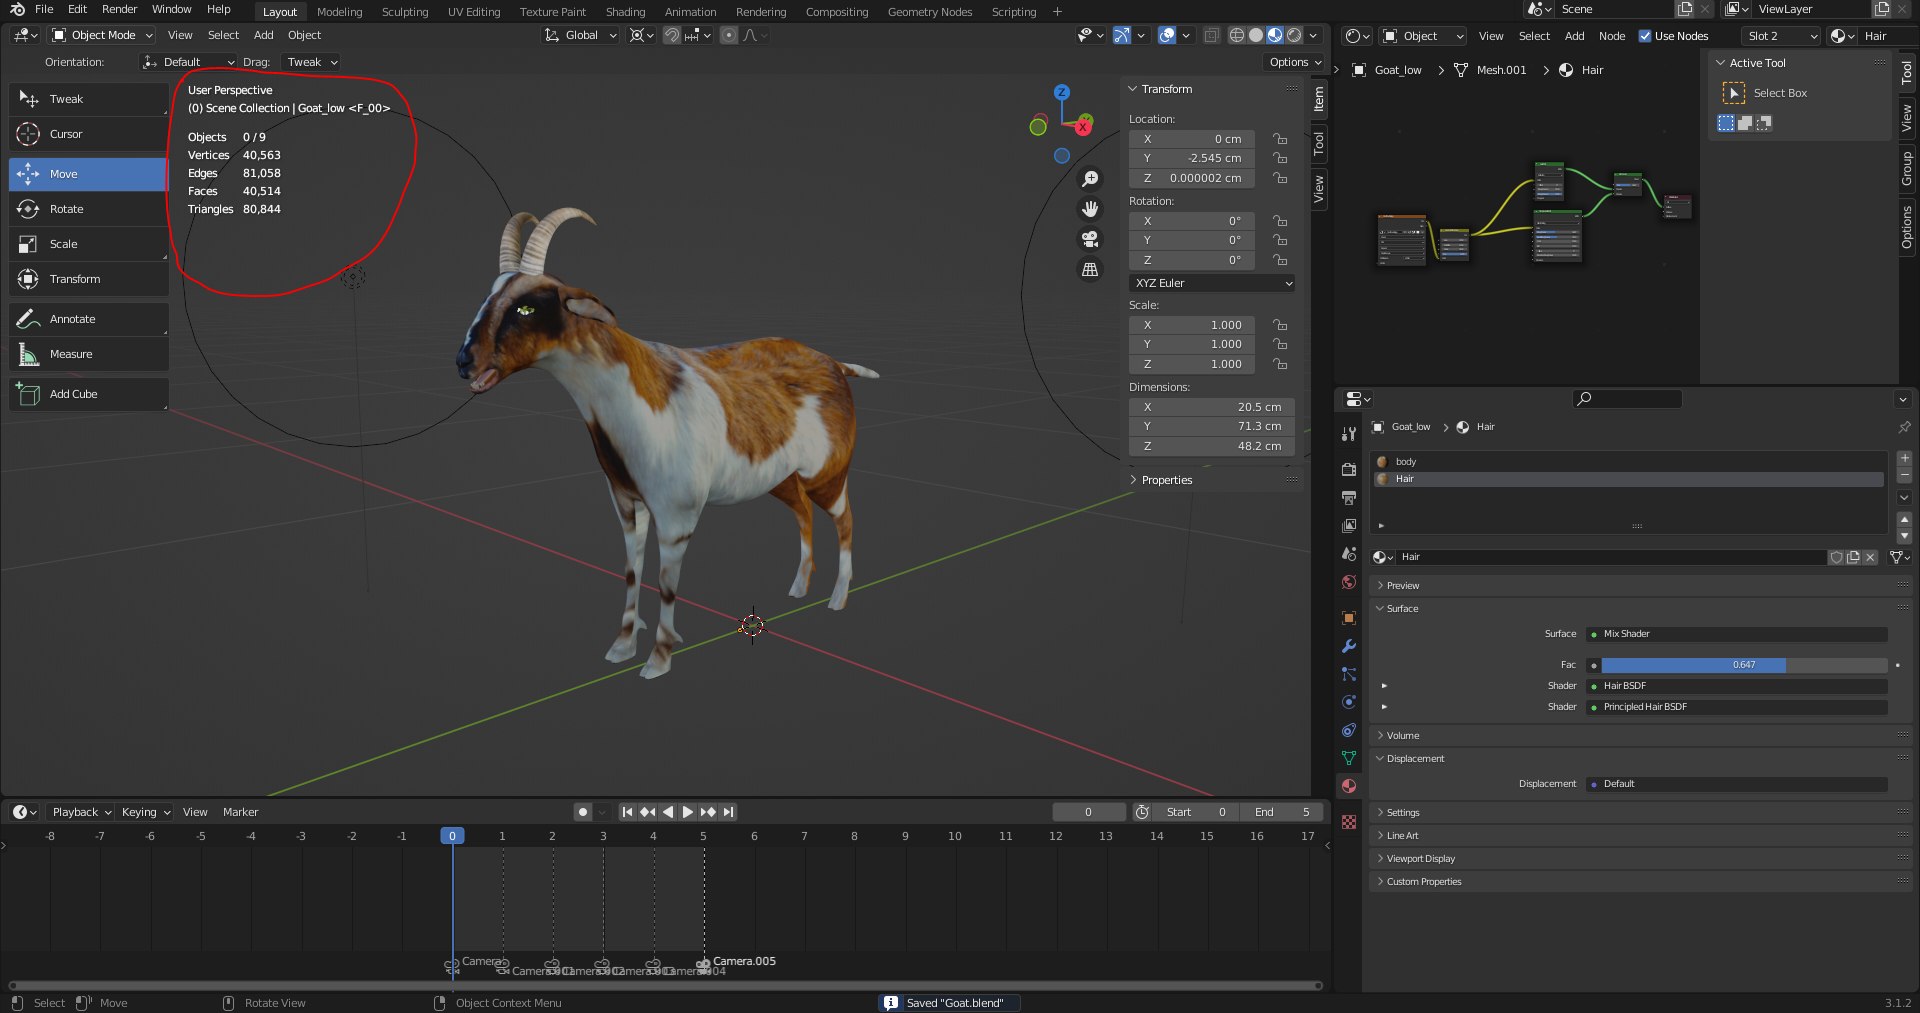Screen dimensions: 1920x1013
Task: Click the pin icon in Properties editor
Action: point(1904,427)
